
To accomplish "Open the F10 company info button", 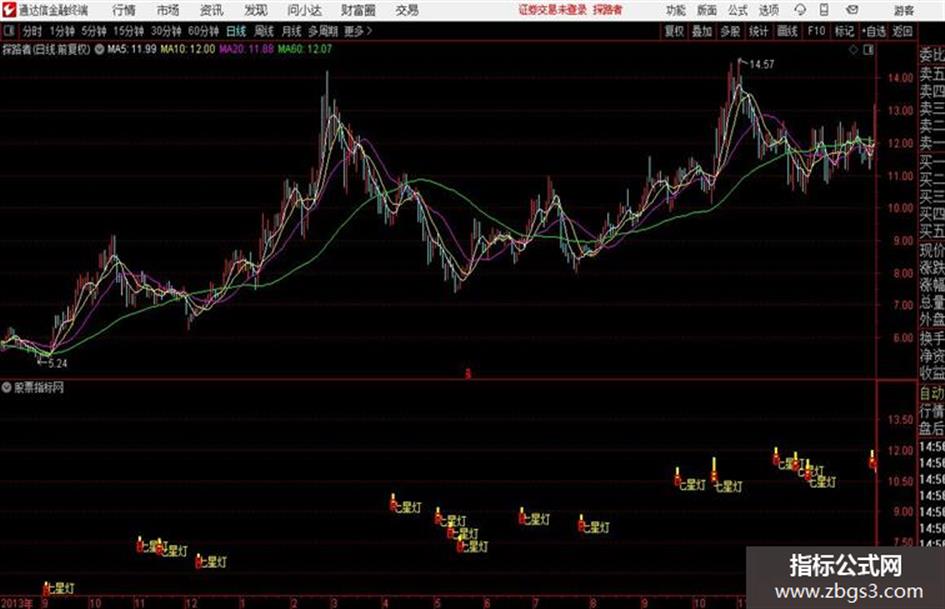I will click(x=817, y=31).
